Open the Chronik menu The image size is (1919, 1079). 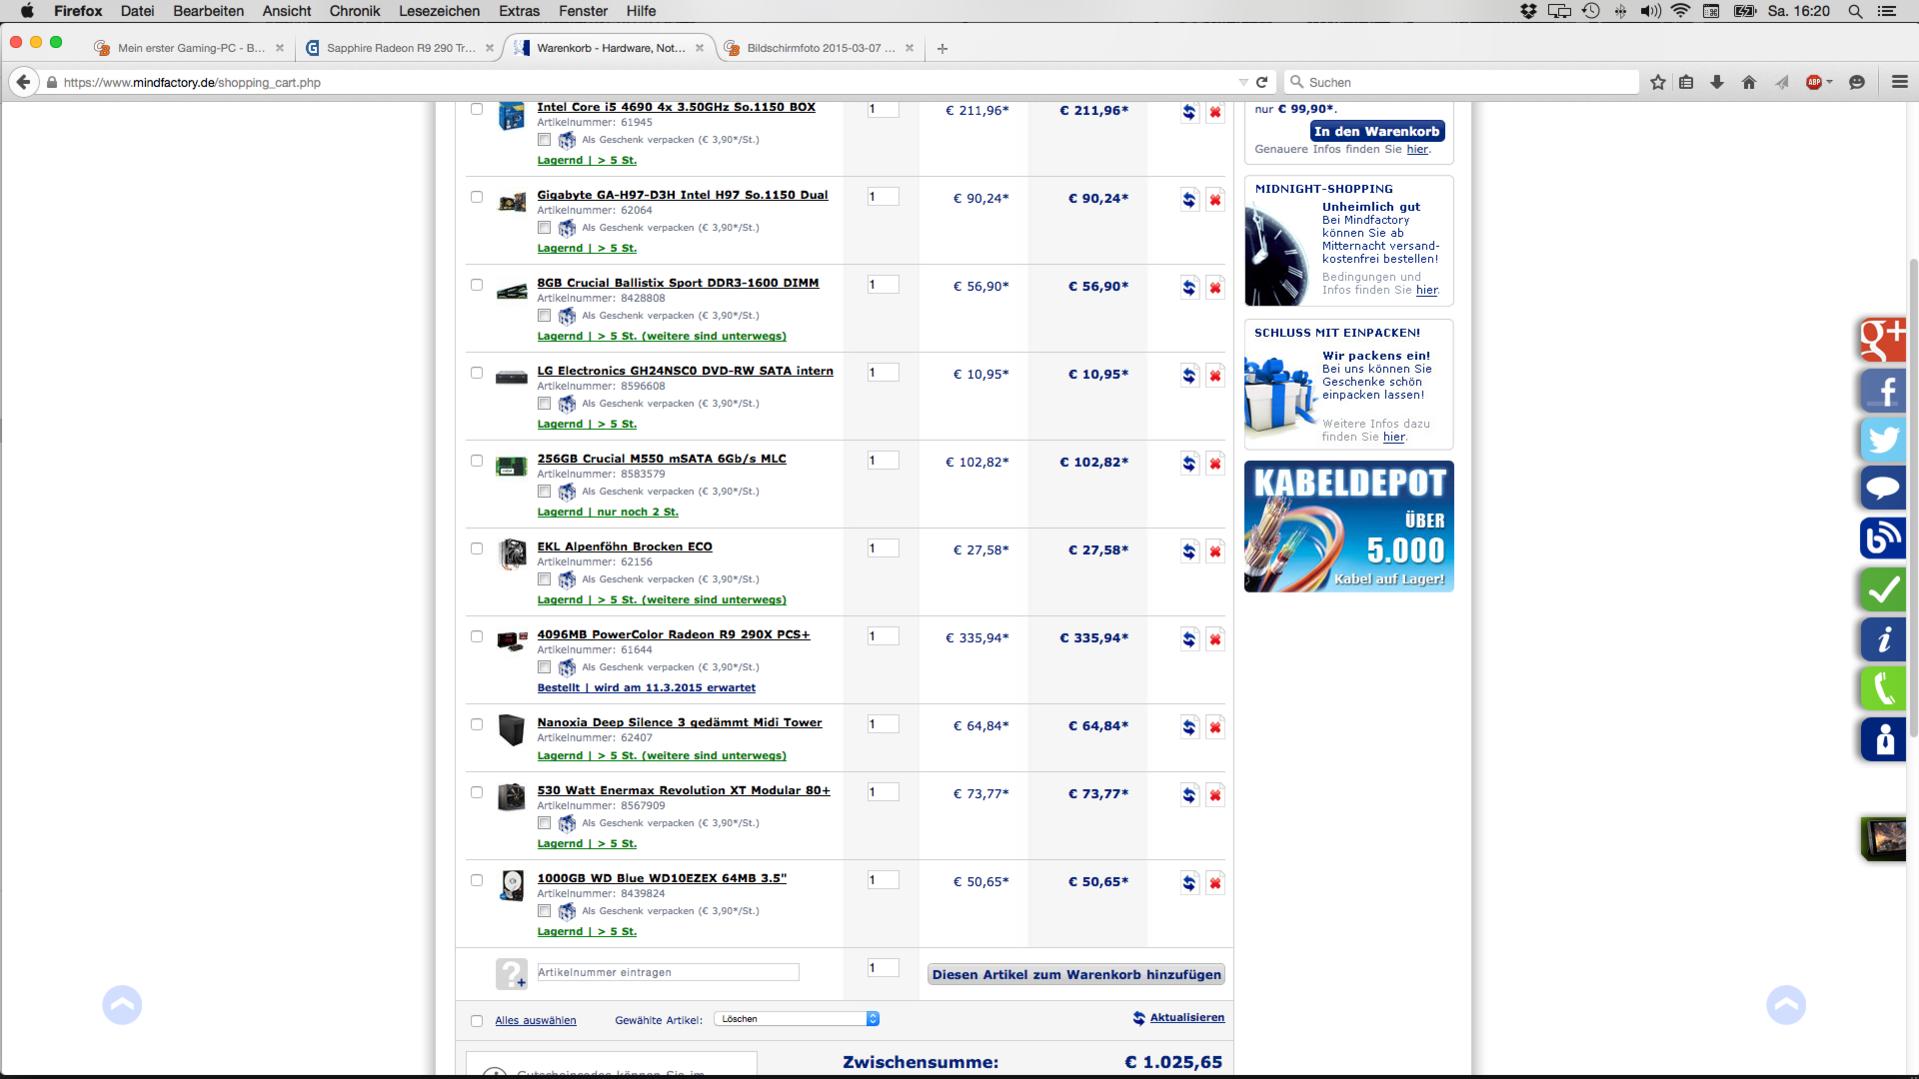pyautogui.click(x=354, y=11)
